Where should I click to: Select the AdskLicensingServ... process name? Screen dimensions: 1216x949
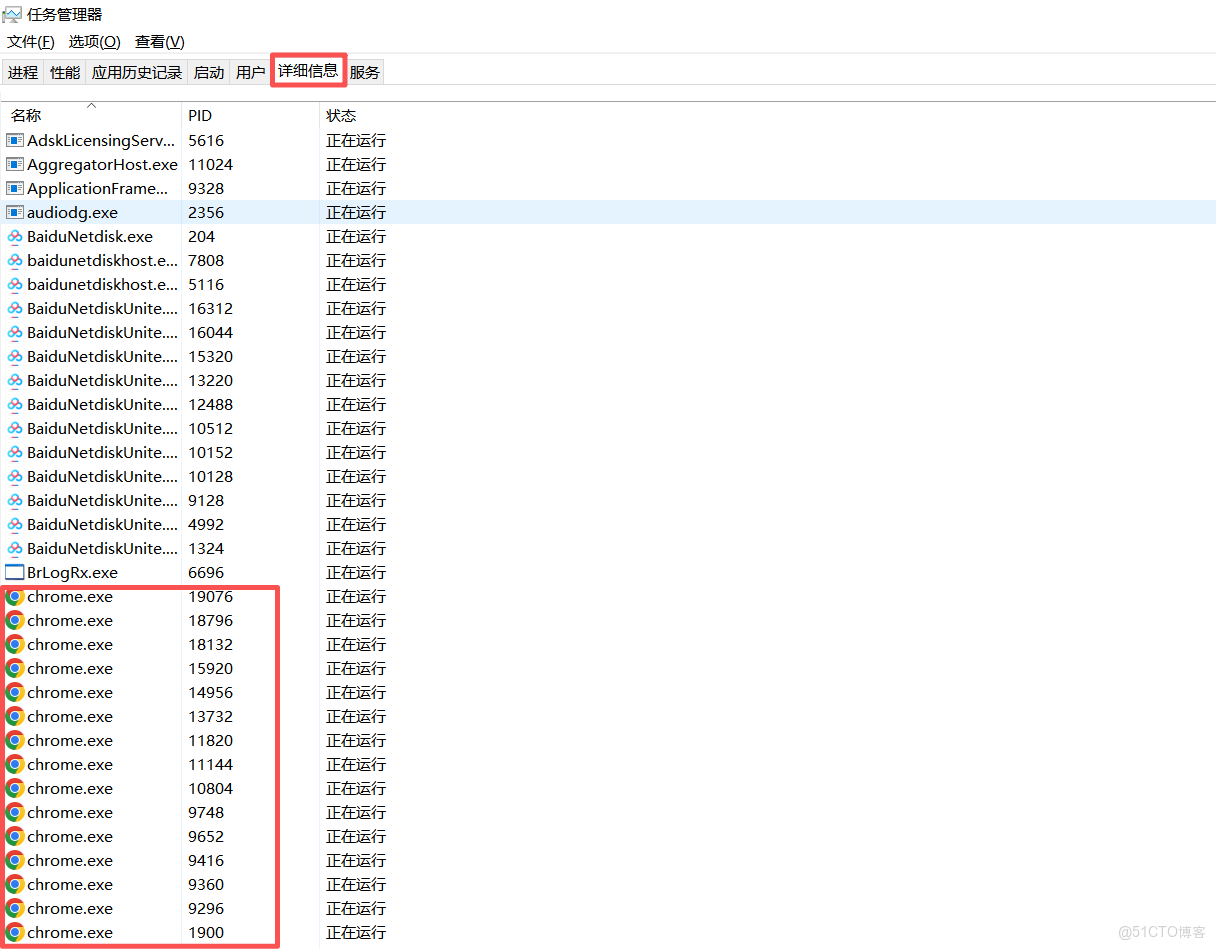pyautogui.click(x=101, y=140)
